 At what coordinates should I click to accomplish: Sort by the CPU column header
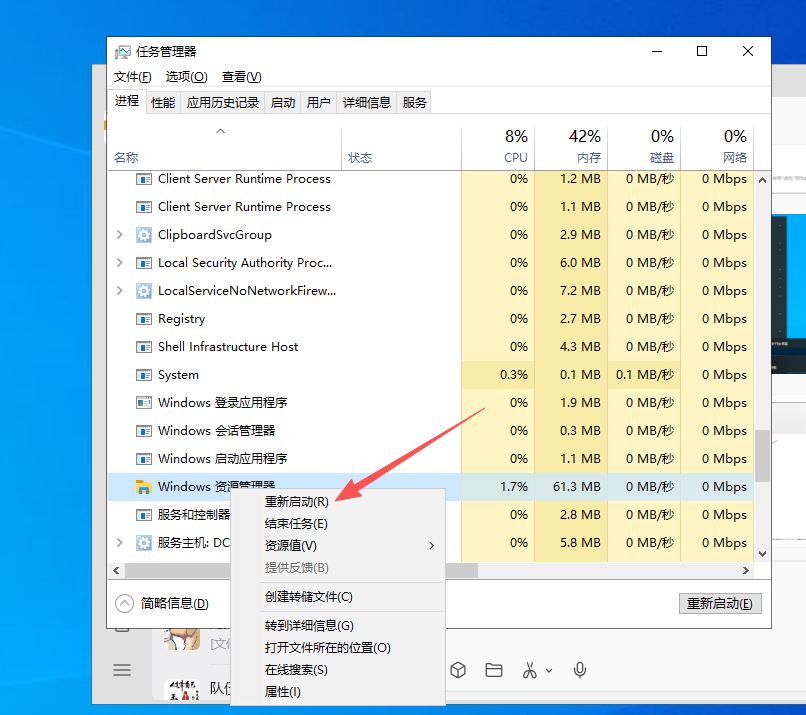coord(498,149)
